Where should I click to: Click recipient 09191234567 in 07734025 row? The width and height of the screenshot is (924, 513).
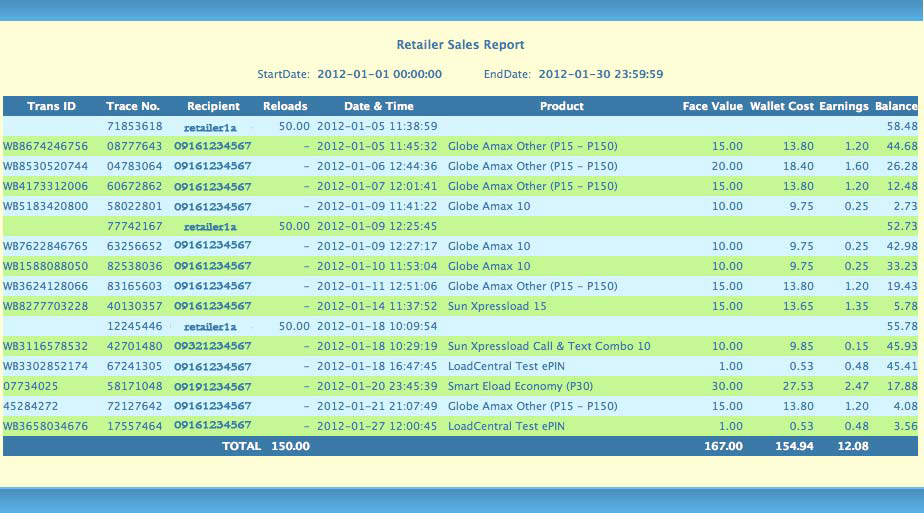(213, 386)
